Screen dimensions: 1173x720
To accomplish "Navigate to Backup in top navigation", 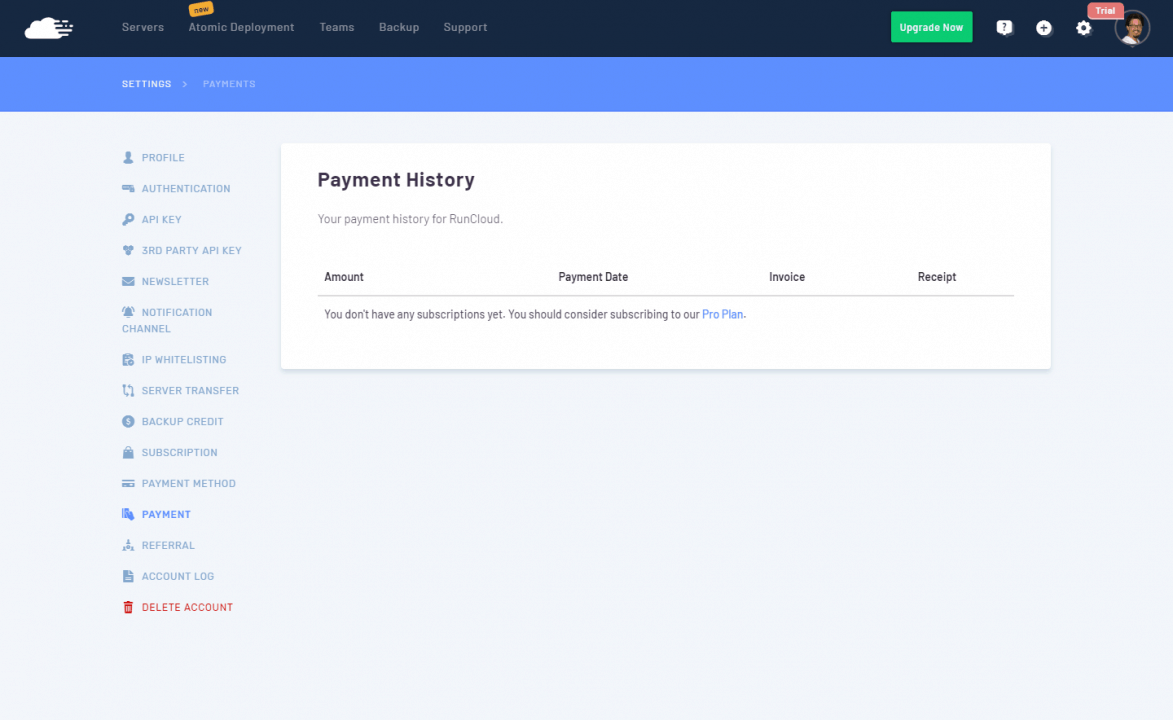I will [399, 28].
